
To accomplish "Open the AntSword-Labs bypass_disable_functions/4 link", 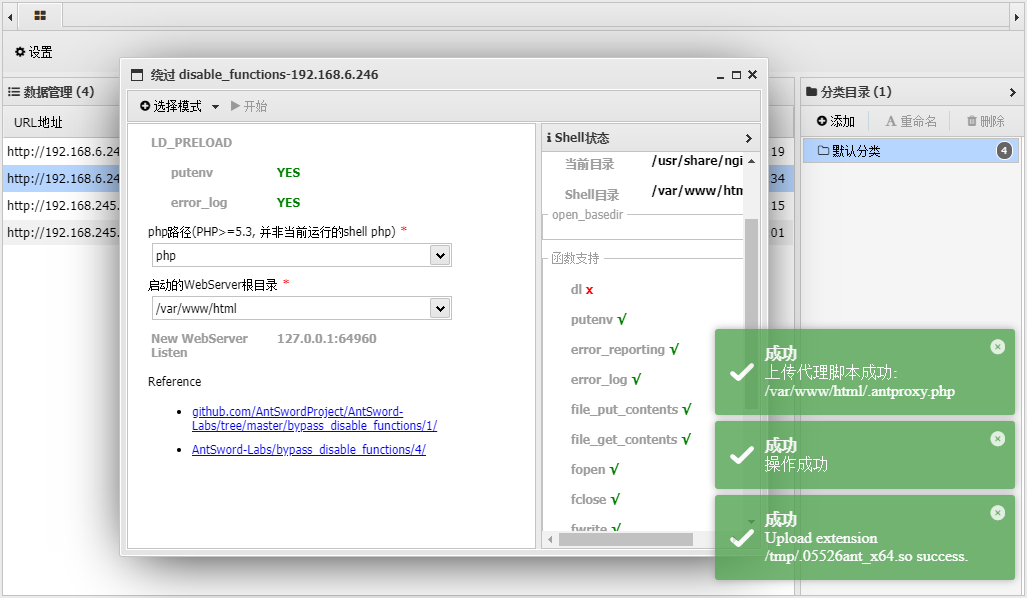I will [x=308, y=450].
